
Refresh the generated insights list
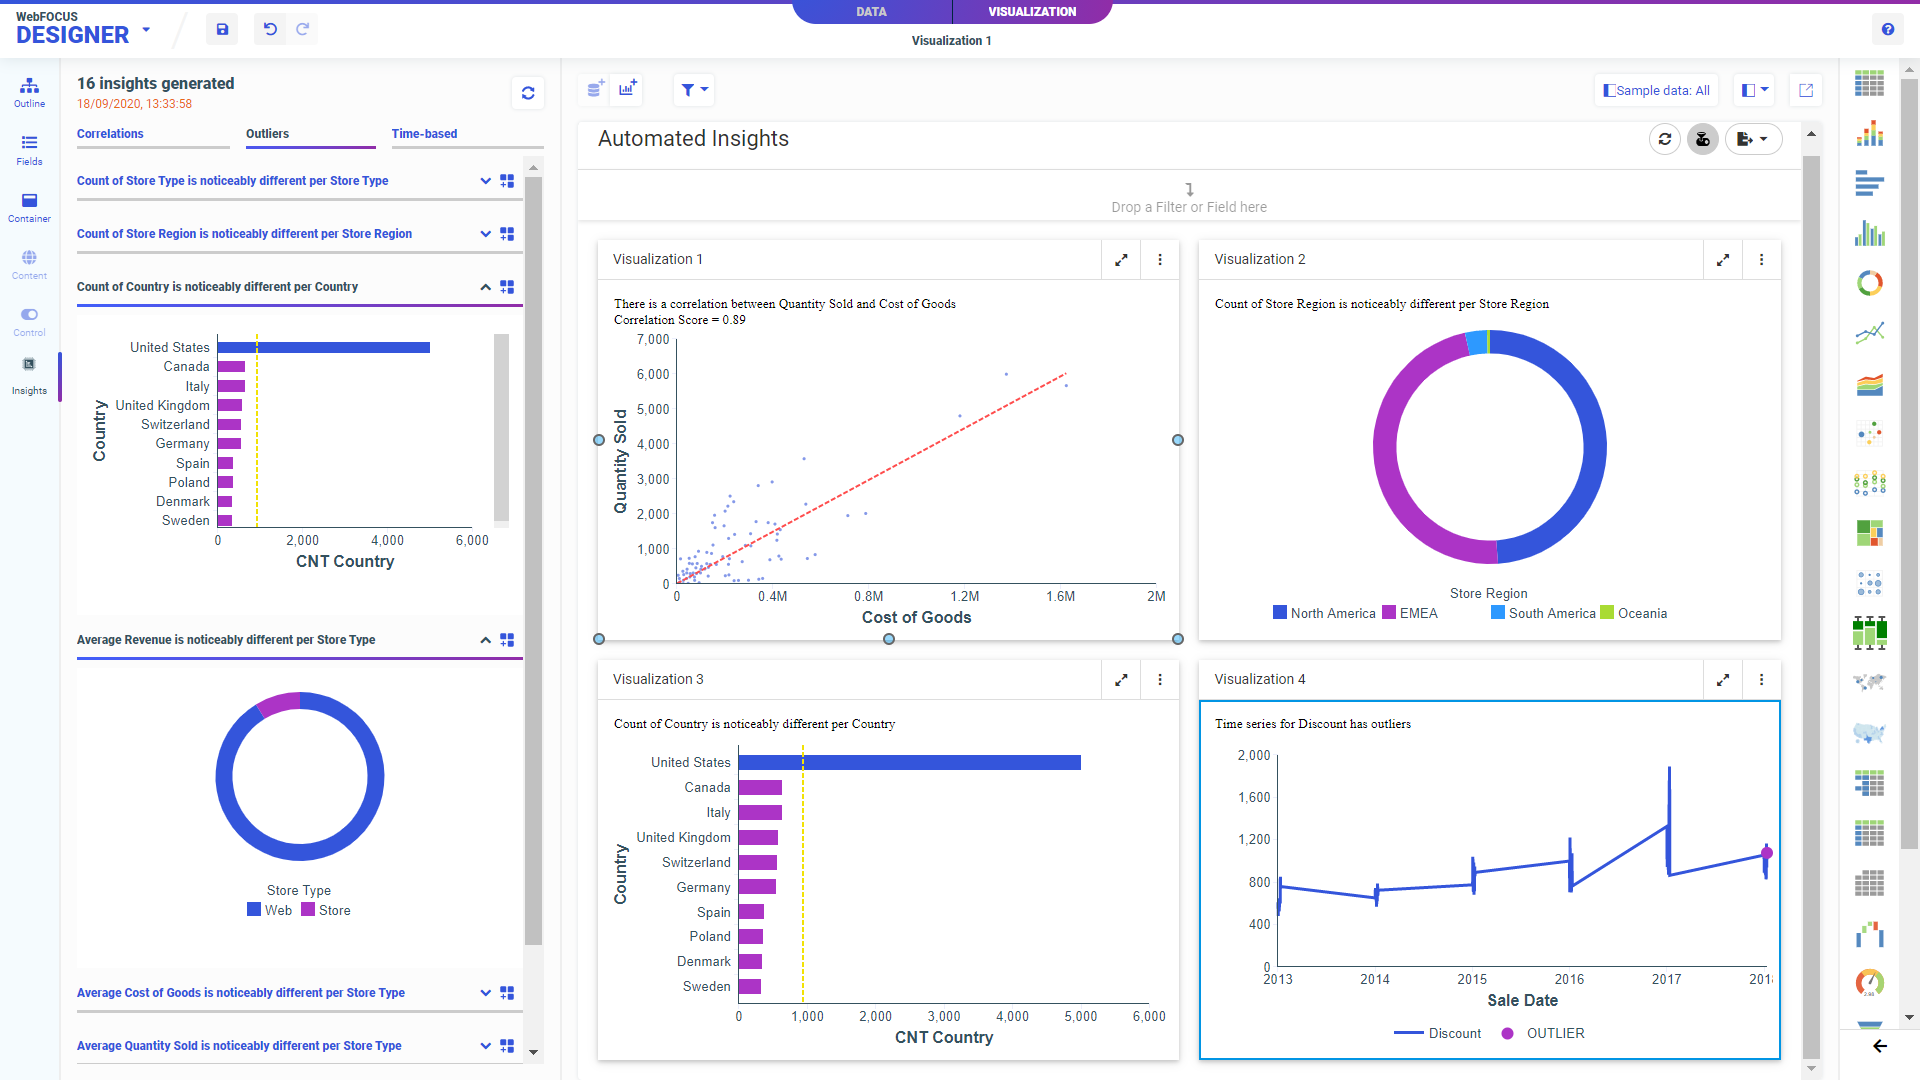528,93
